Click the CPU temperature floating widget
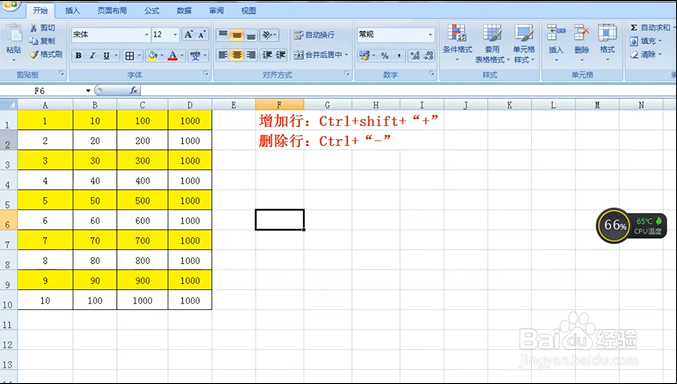Image resolution: width=677 pixels, height=384 pixels. (x=632, y=225)
